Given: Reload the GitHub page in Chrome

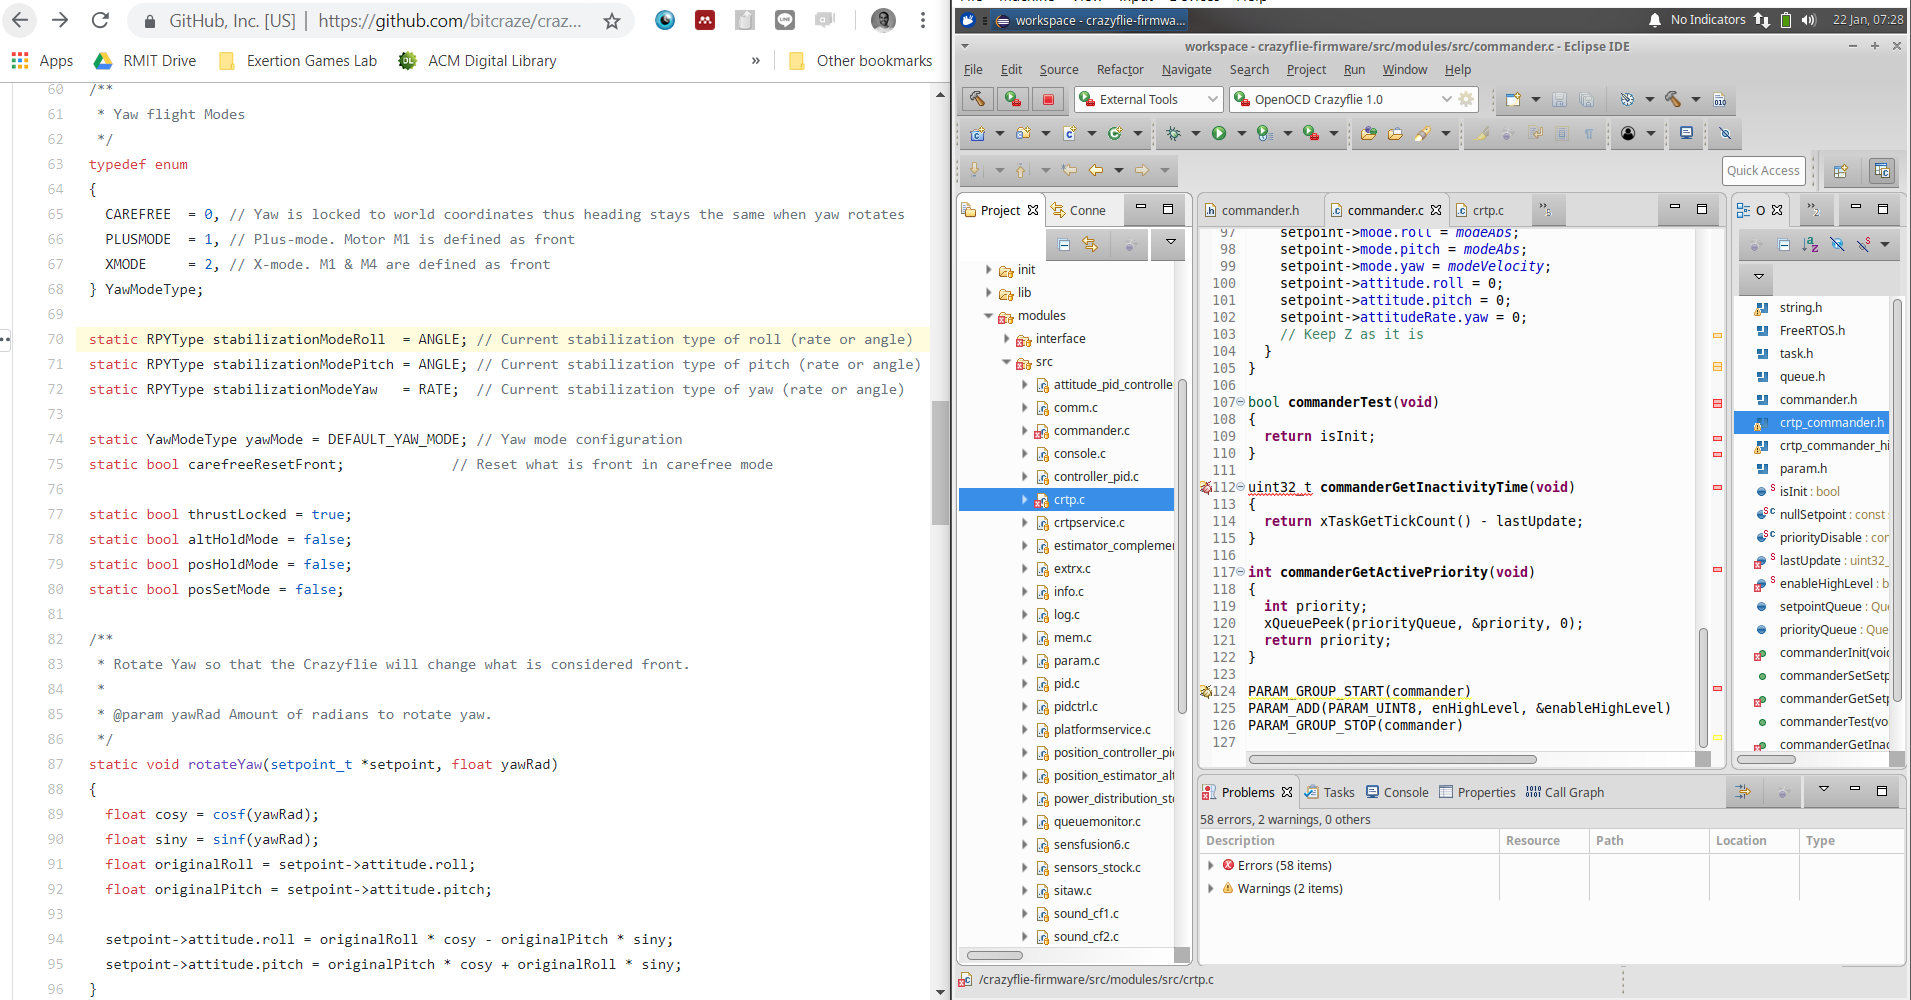Looking at the screenshot, I should [100, 21].
